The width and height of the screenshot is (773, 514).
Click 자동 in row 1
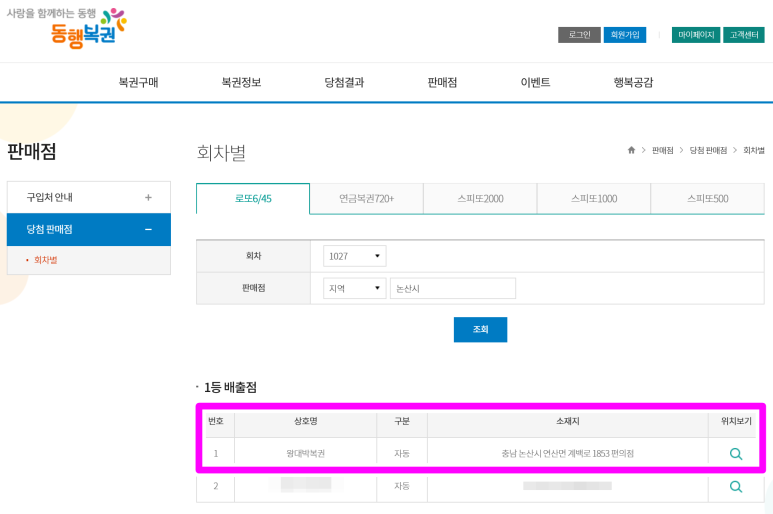point(402,453)
